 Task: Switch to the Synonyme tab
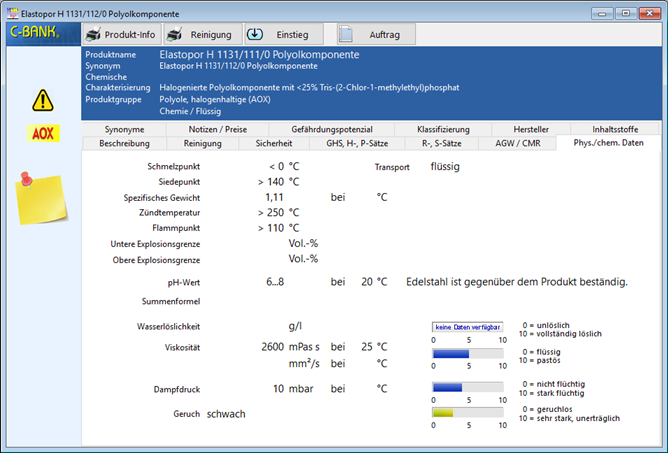124,130
